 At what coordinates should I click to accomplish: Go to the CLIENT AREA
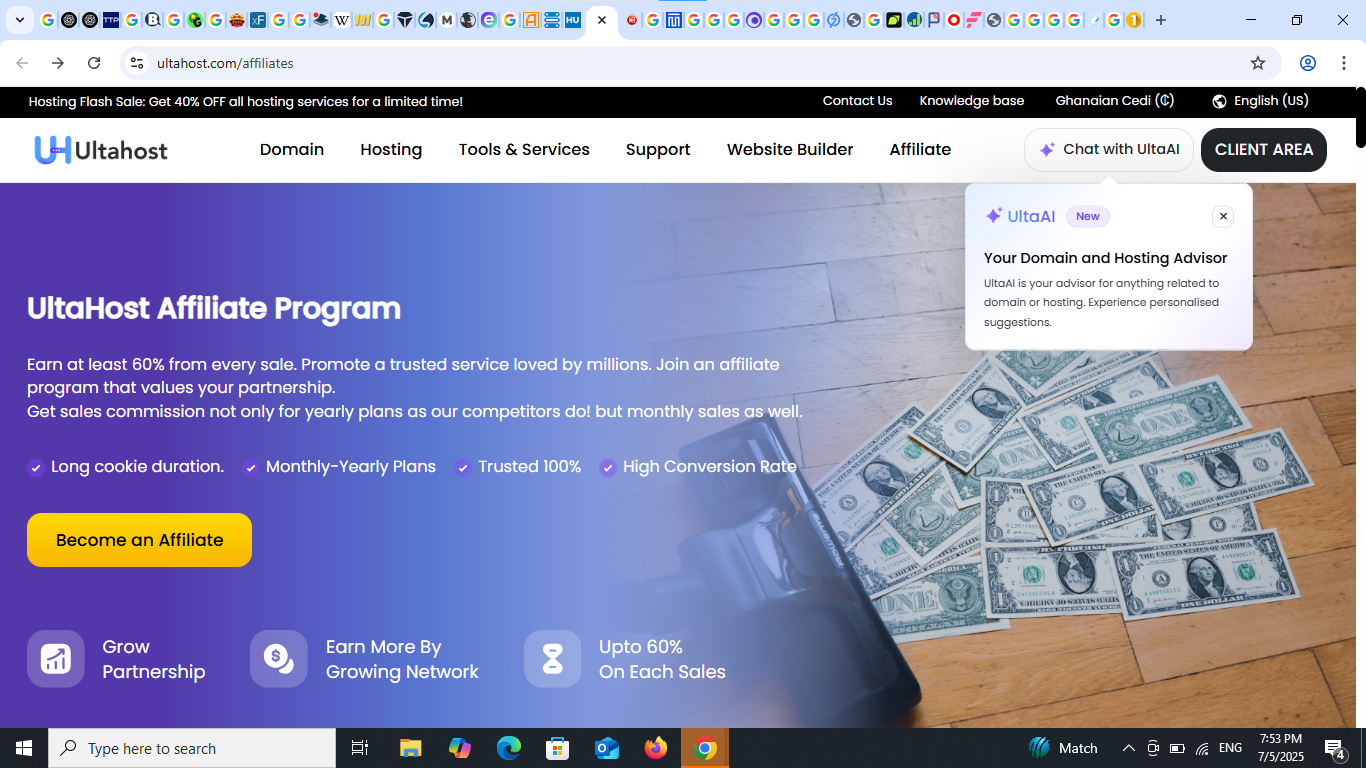(x=1264, y=150)
